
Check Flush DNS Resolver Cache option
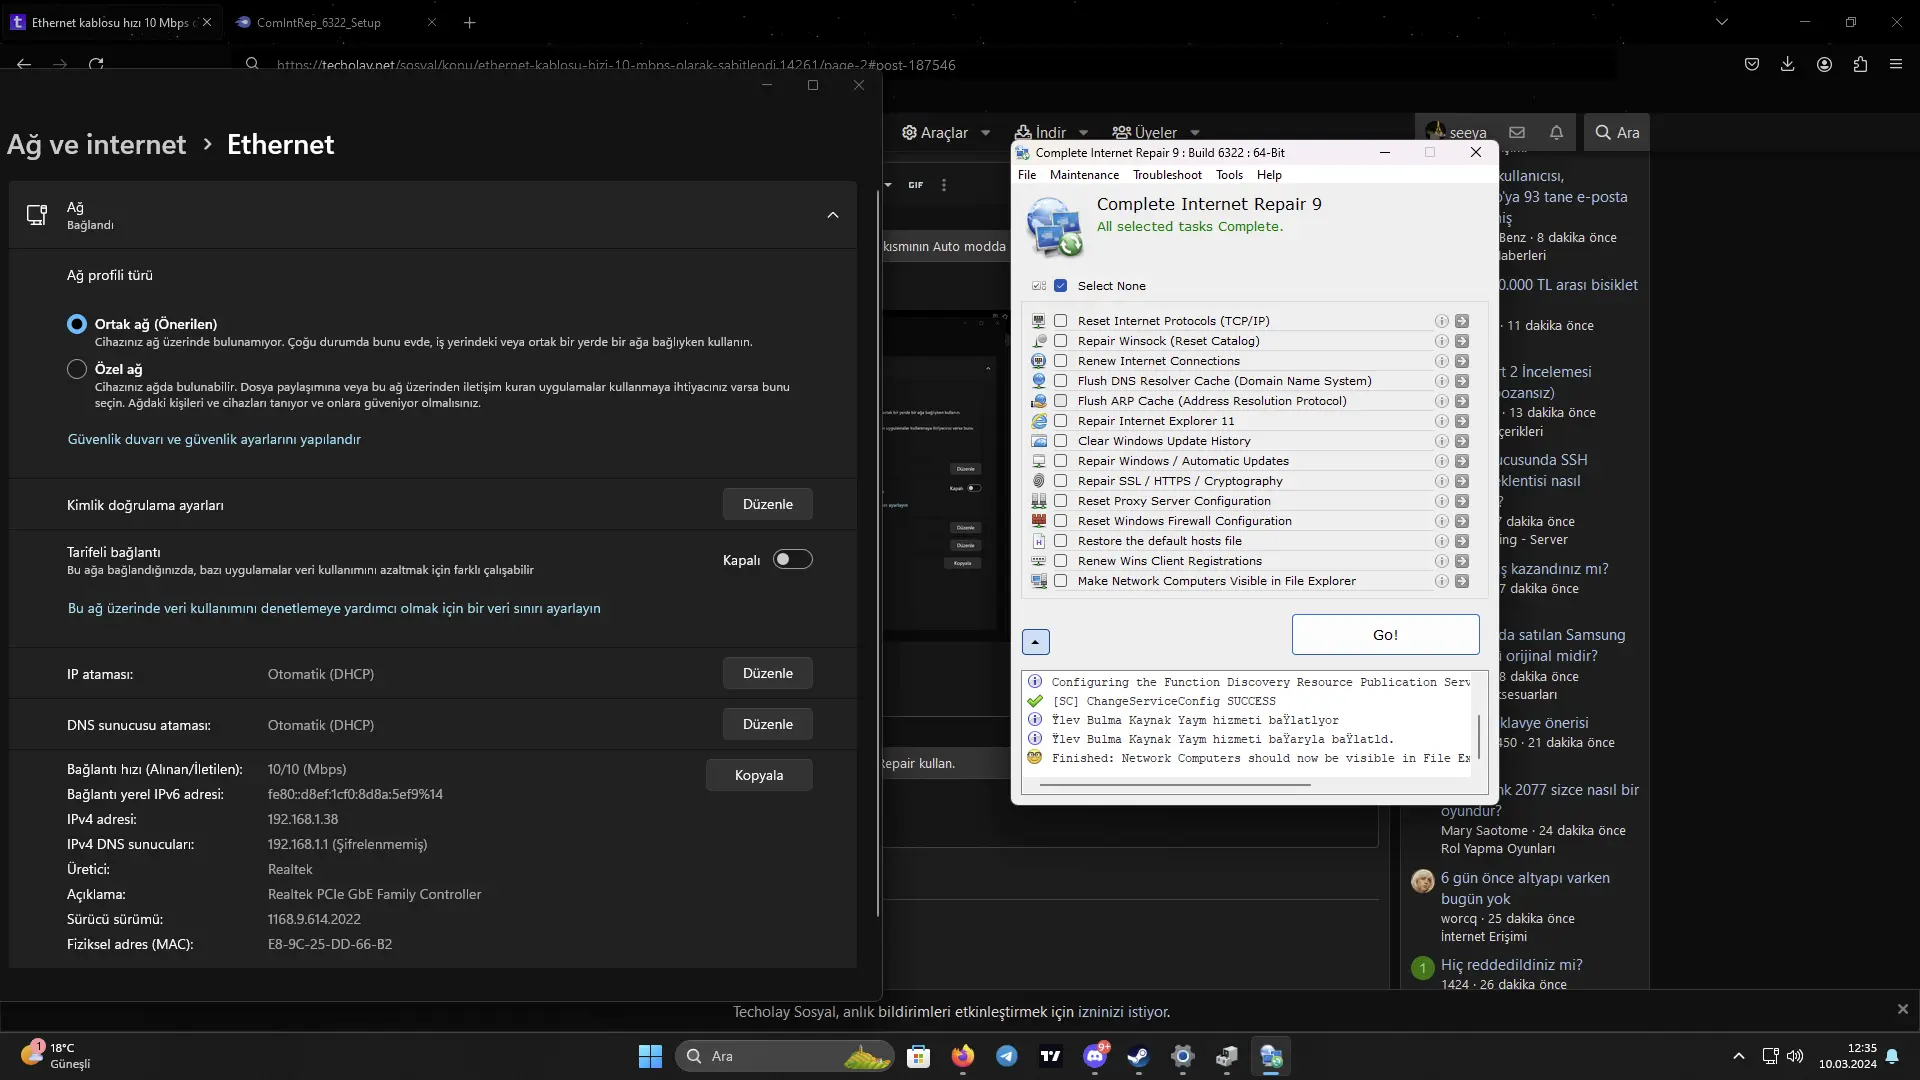click(1061, 381)
